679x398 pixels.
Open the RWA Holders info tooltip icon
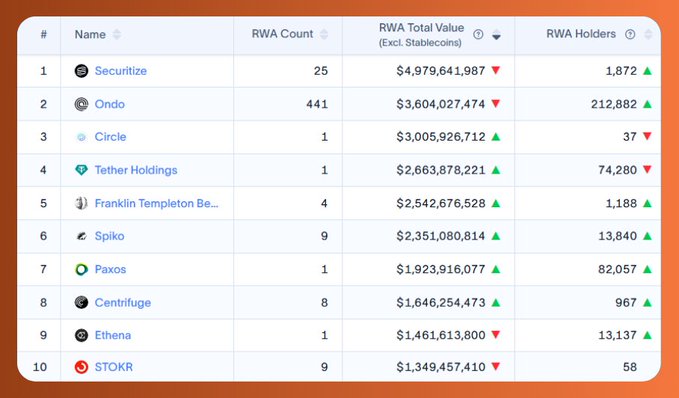coord(630,34)
